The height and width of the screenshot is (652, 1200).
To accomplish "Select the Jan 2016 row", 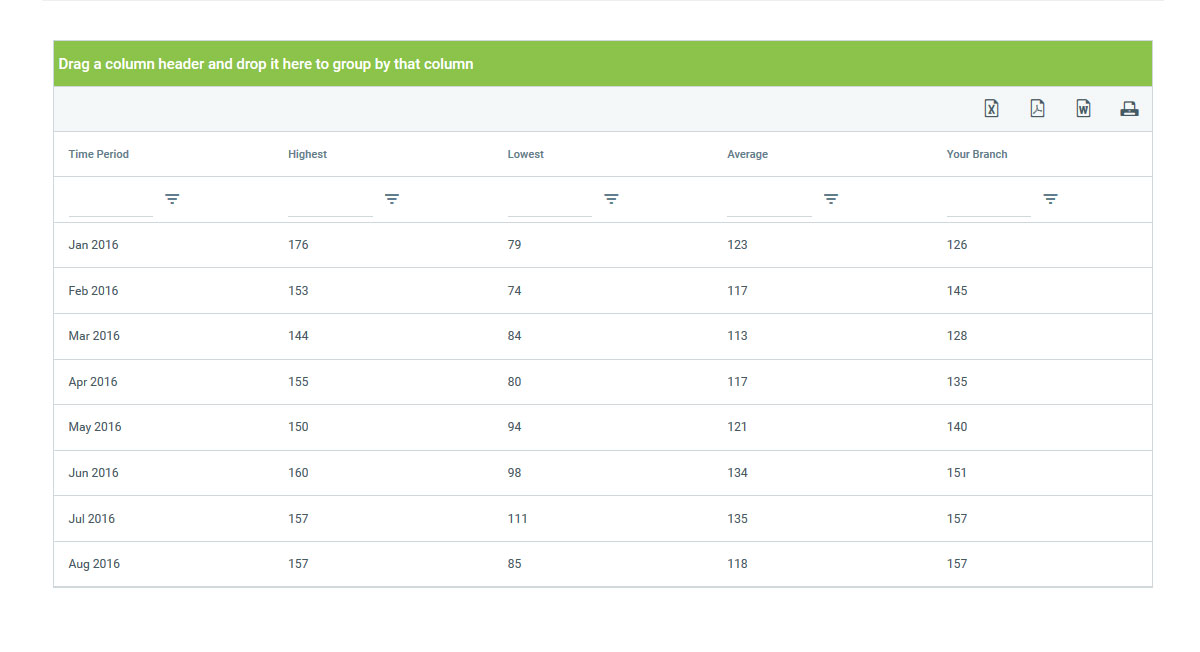I will (x=93, y=245).
